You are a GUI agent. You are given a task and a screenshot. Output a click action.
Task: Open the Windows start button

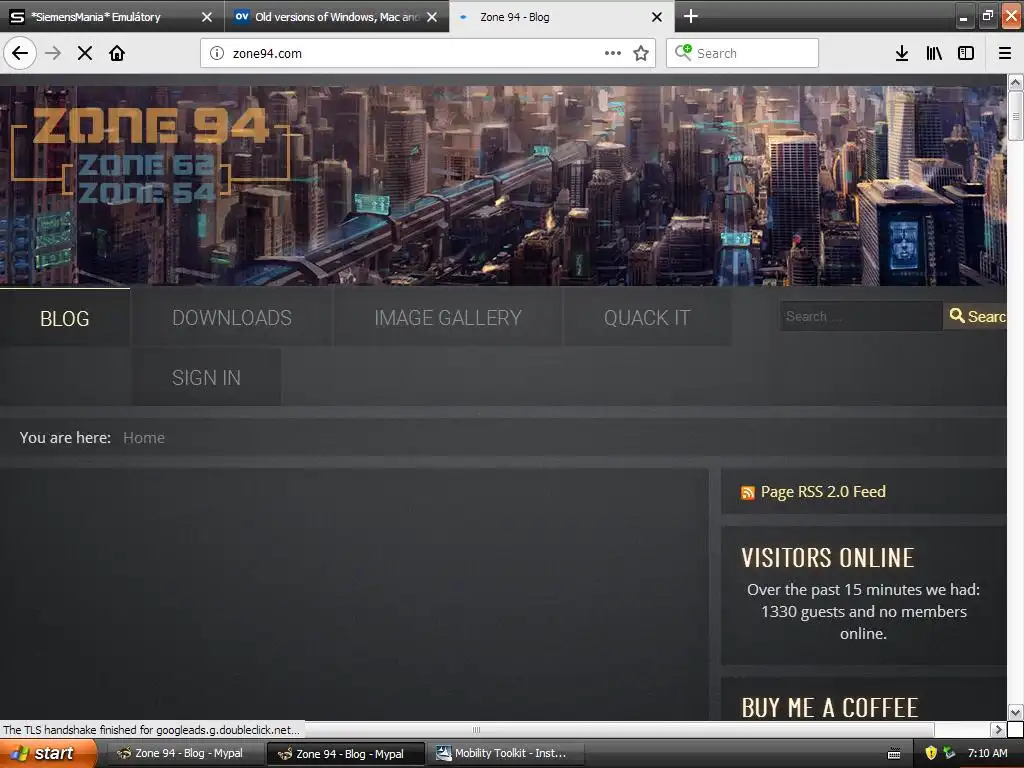[48, 753]
